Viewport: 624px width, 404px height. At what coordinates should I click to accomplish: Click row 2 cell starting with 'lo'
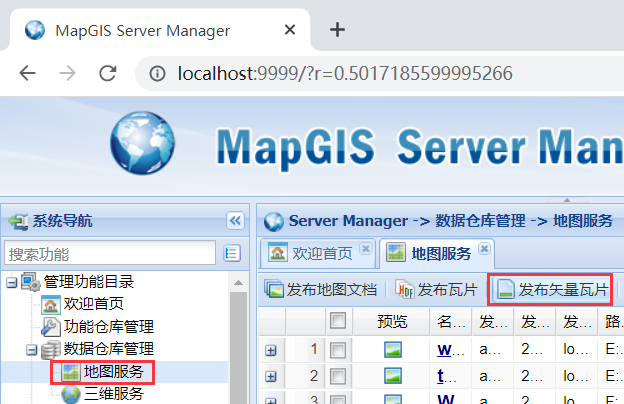(x=576, y=376)
